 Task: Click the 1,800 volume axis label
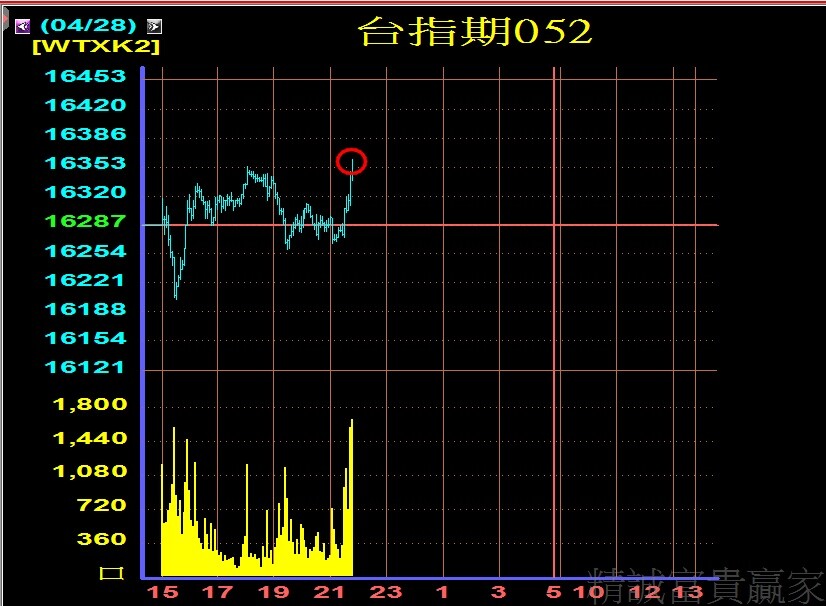(x=90, y=404)
